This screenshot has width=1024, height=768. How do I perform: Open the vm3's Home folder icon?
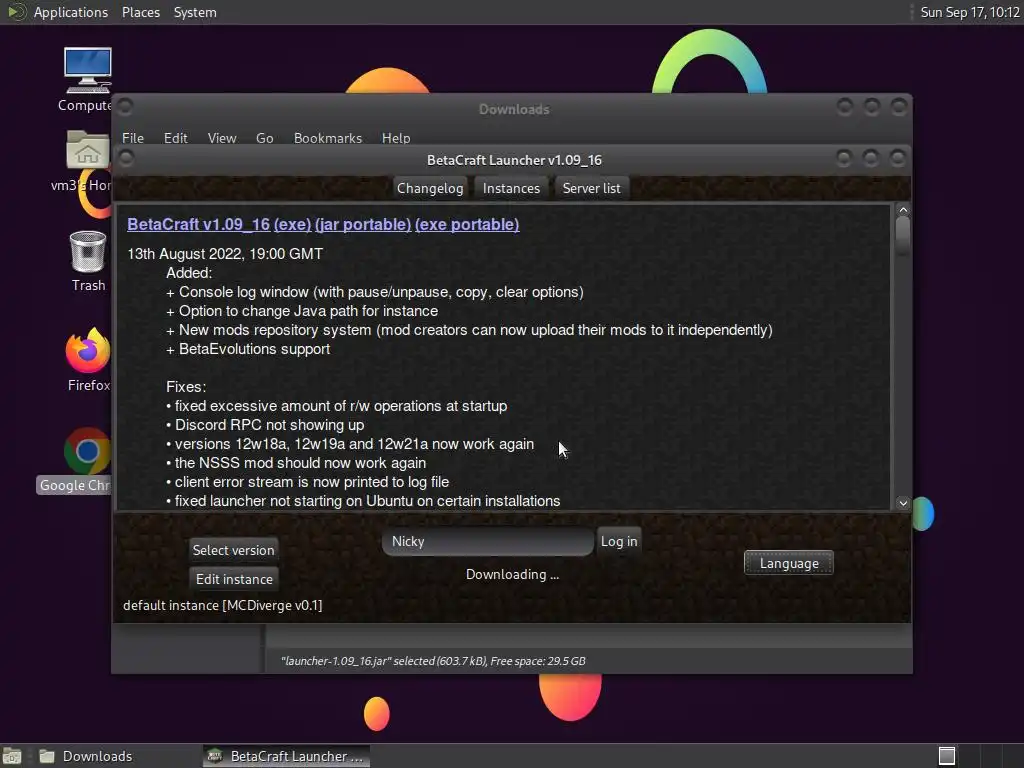pos(88,151)
